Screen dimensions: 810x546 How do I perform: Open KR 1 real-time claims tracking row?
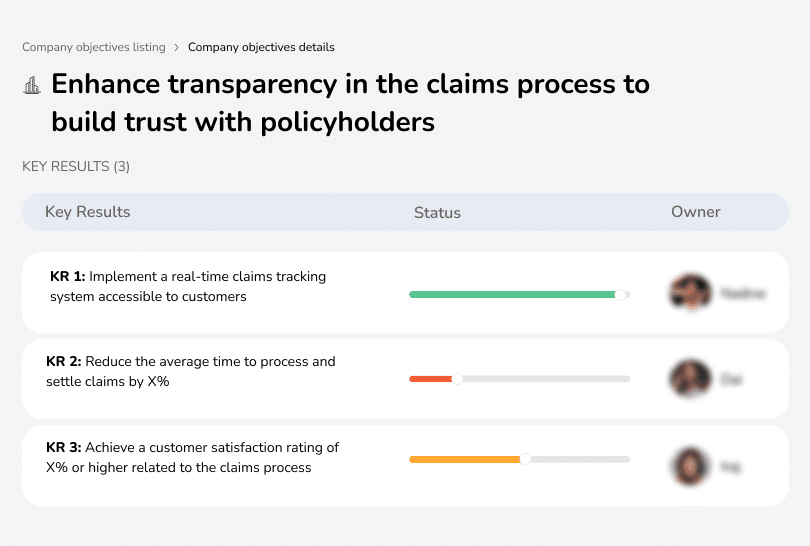(188, 286)
